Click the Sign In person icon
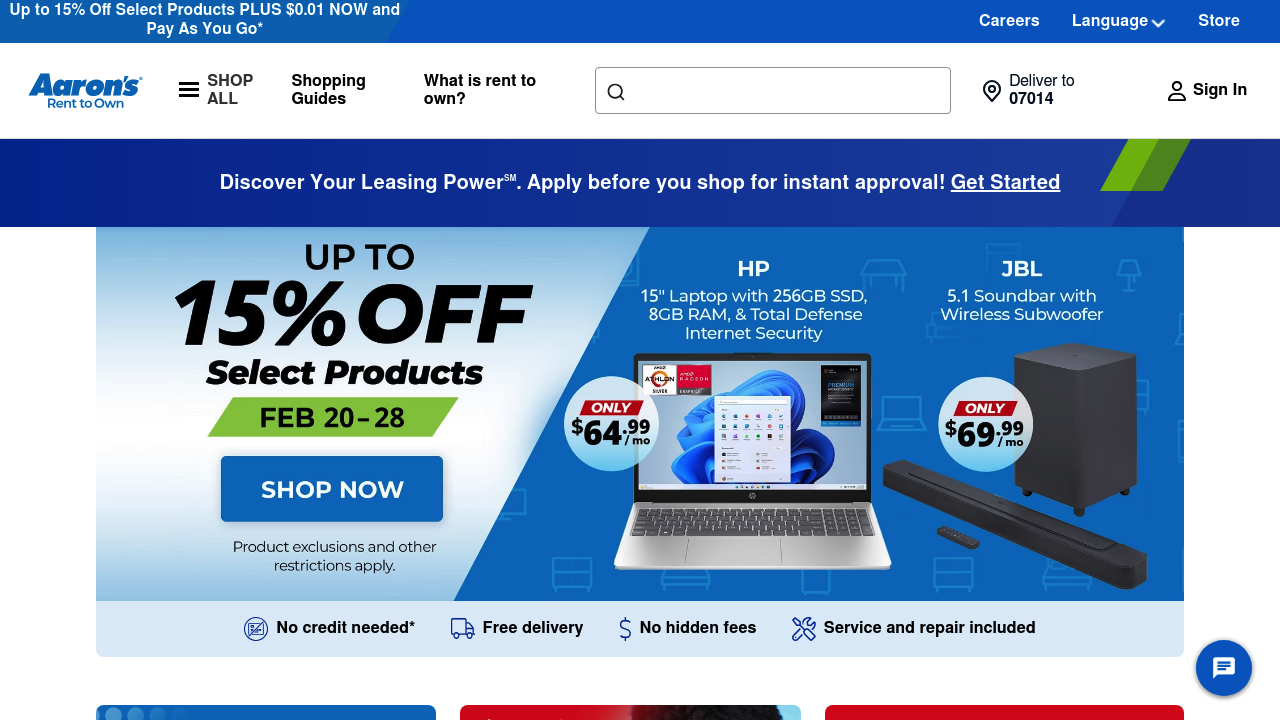This screenshot has height=720, width=1280. (x=1177, y=91)
